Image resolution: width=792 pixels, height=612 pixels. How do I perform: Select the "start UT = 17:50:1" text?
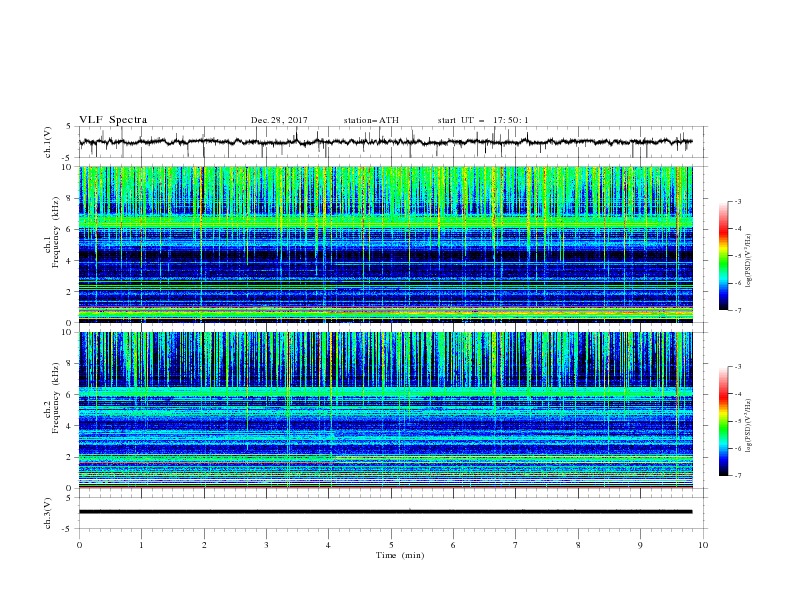point(483,120)
